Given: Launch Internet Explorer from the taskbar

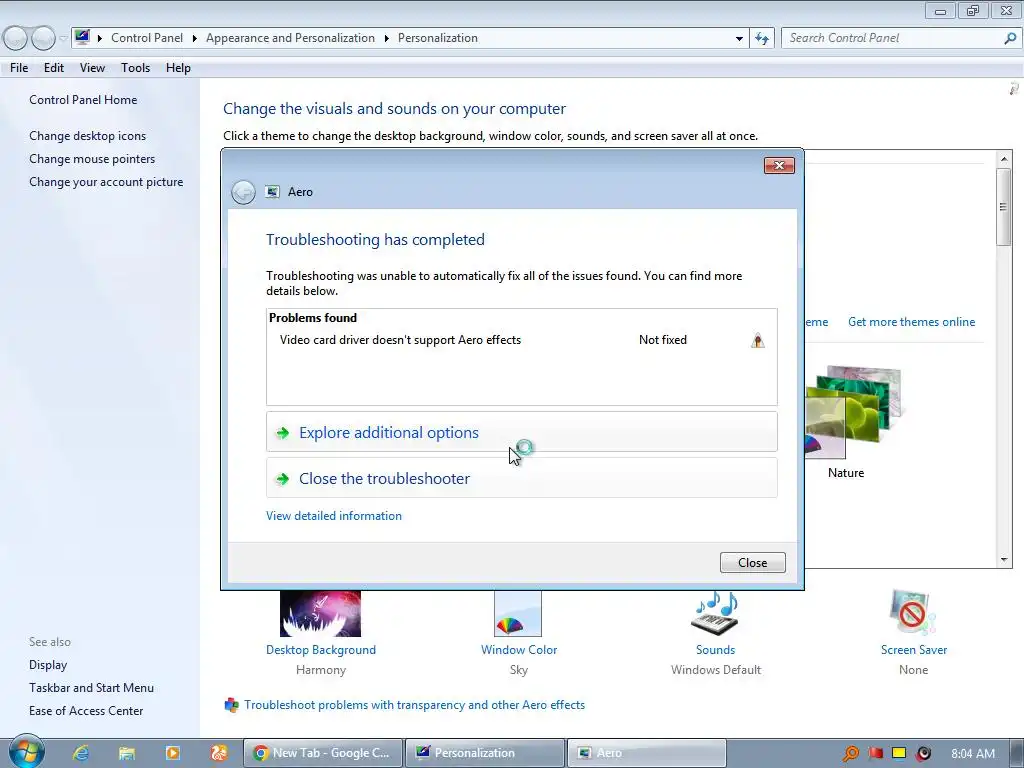Looking at the screenshot, I should (x=81, y=753).
